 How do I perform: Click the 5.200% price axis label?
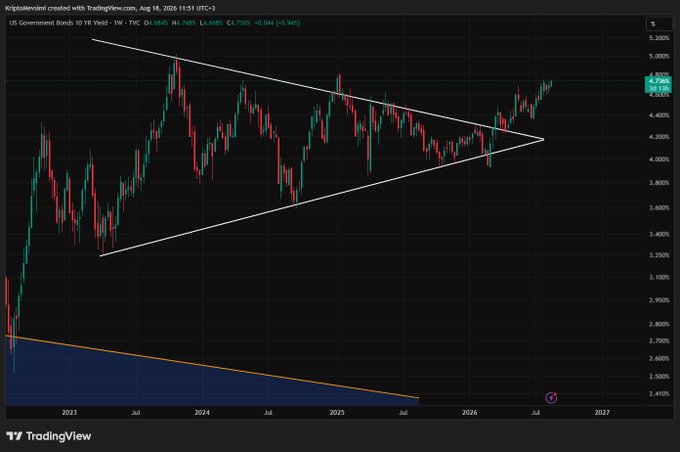659,38
